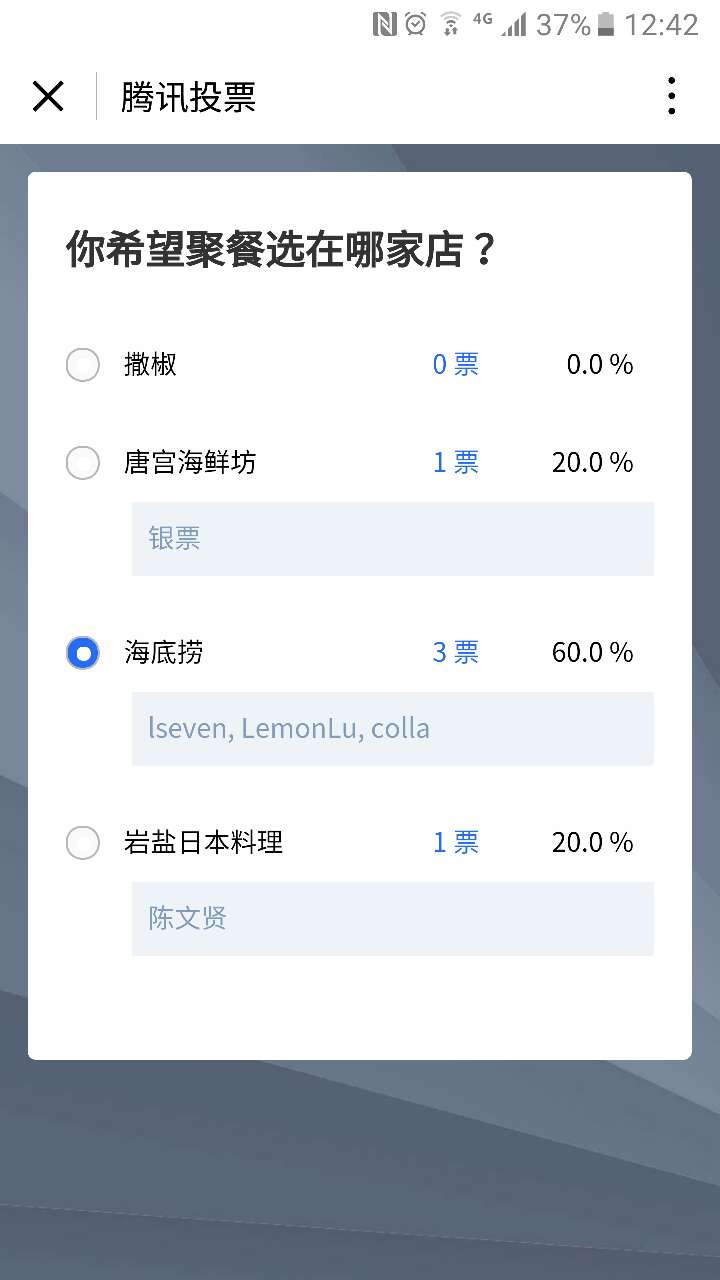
Task: Tap the mobile signal bars icon
Action: (x=514, y=25)
